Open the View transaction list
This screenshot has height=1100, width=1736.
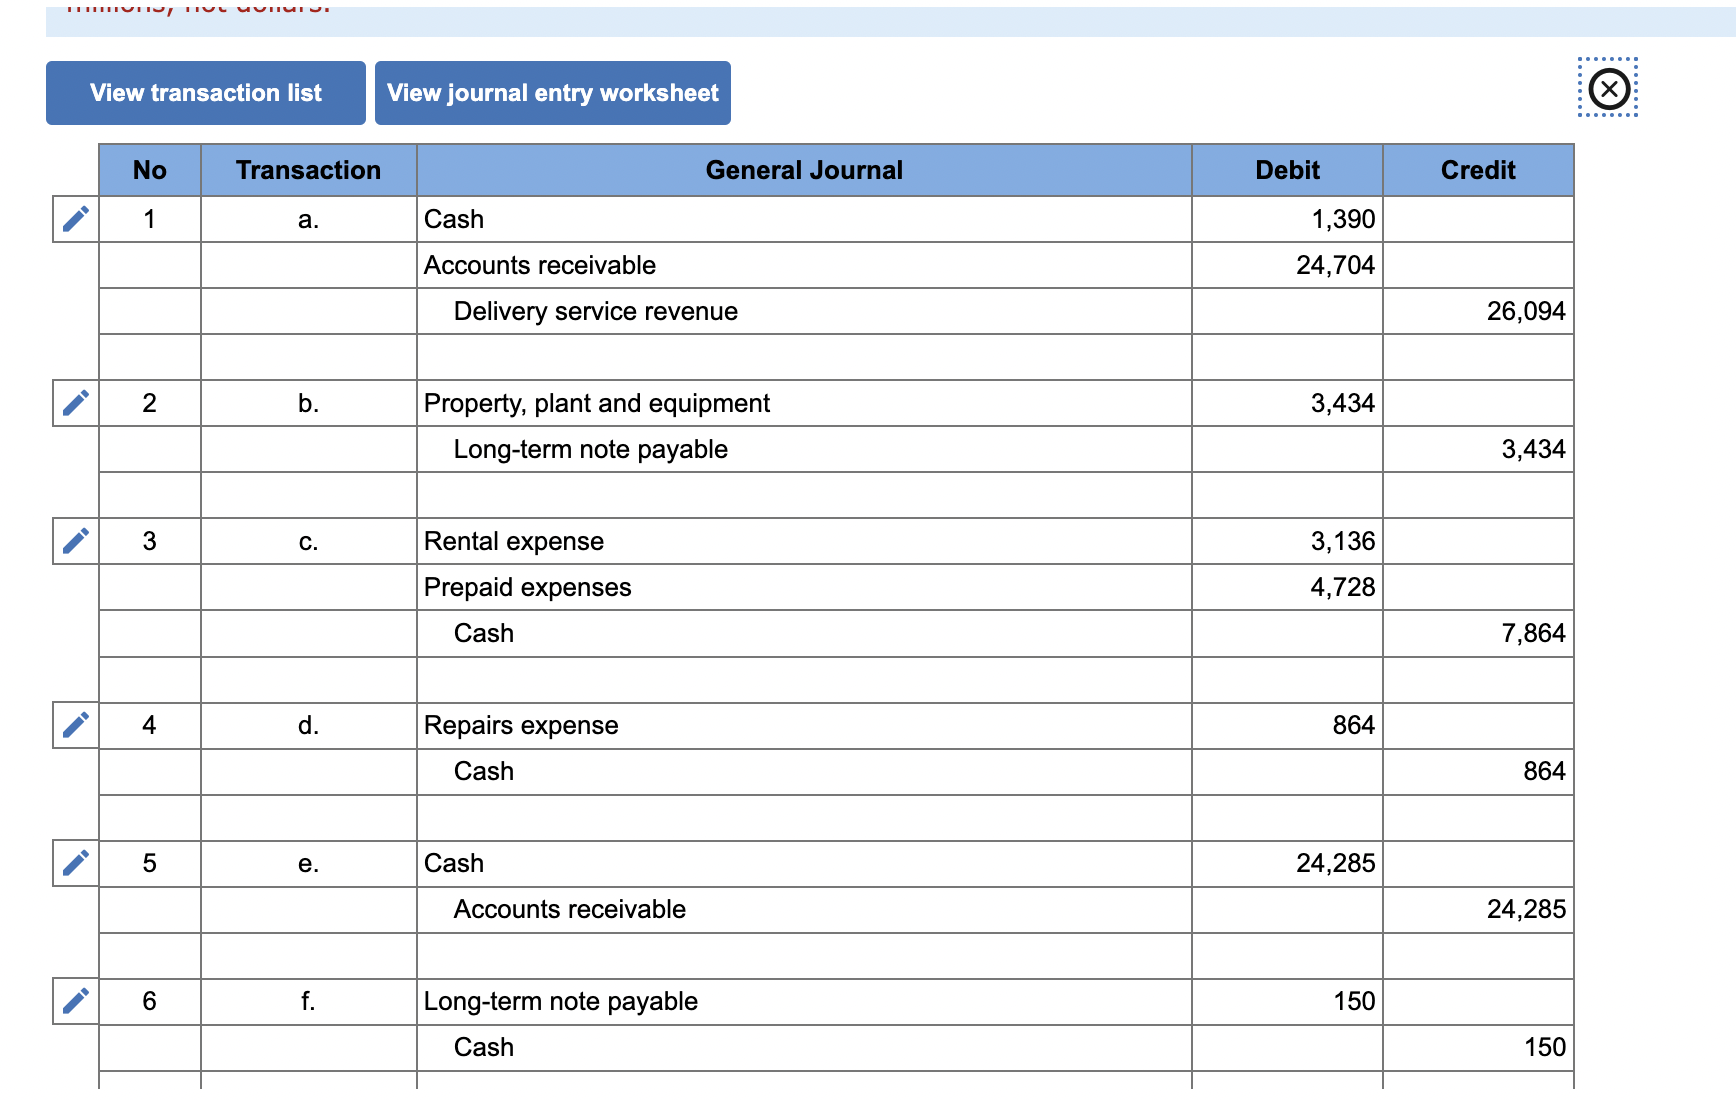(x=205, y=92)
